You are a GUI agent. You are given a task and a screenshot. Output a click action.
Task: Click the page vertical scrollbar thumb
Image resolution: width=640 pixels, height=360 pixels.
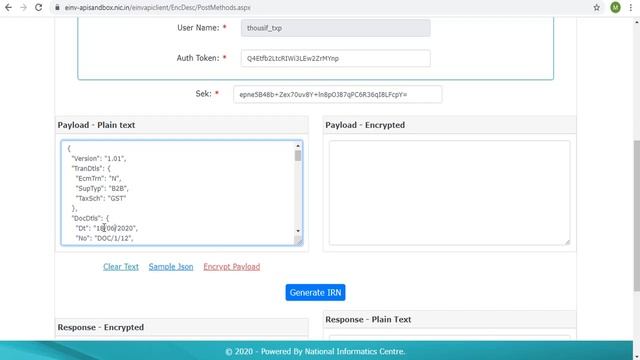[x=636, y=216]
